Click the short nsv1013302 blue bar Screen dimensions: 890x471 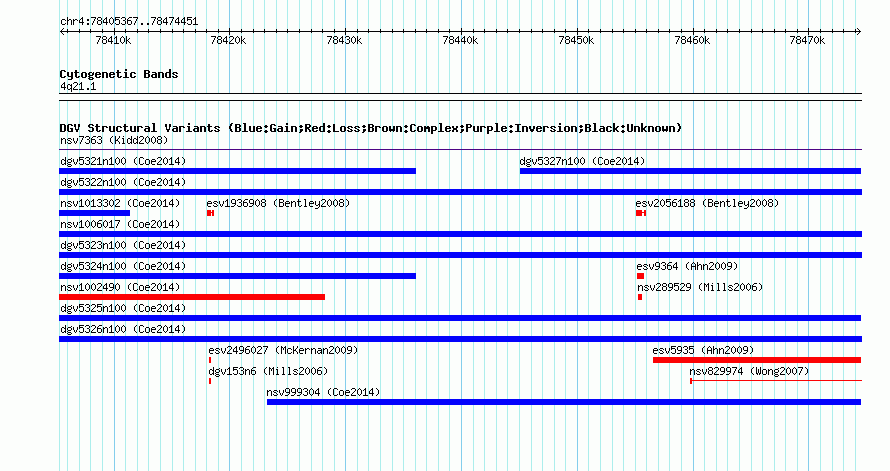click(94, 213)
